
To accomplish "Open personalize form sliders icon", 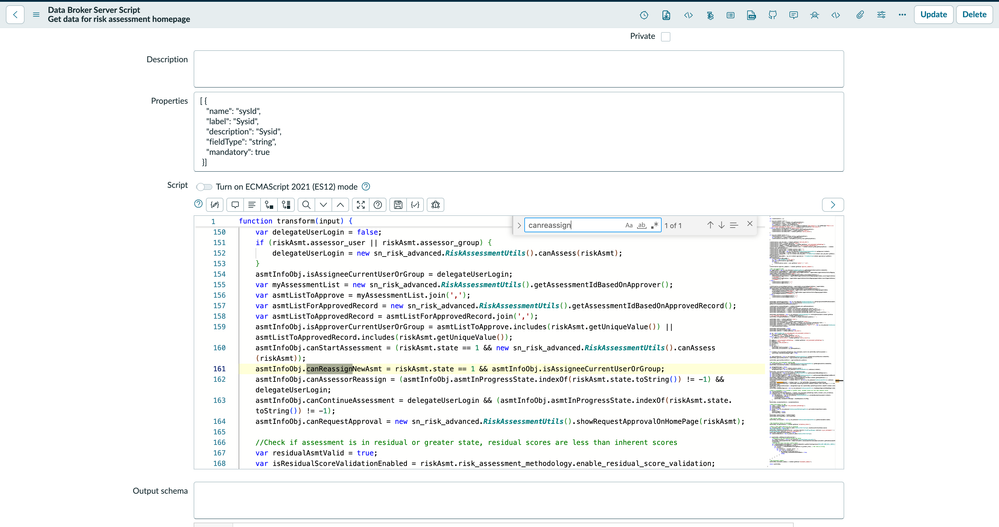I will coord(881,15).
